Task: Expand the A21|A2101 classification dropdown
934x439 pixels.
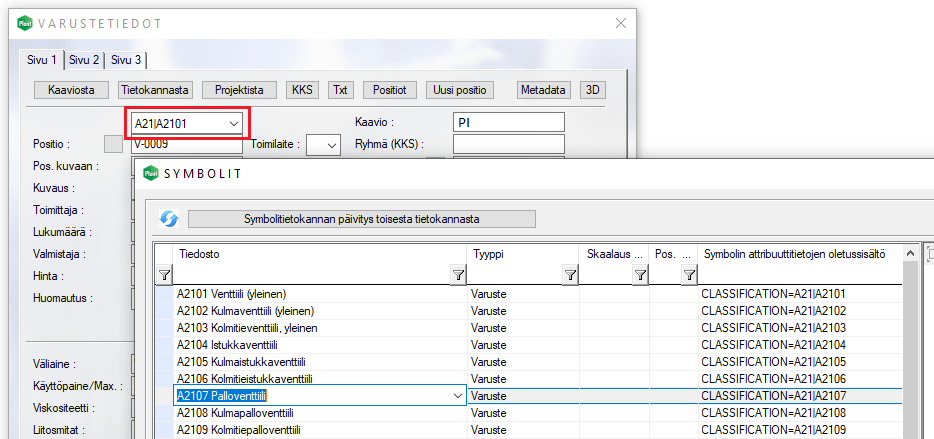Action: pos(234,123)
